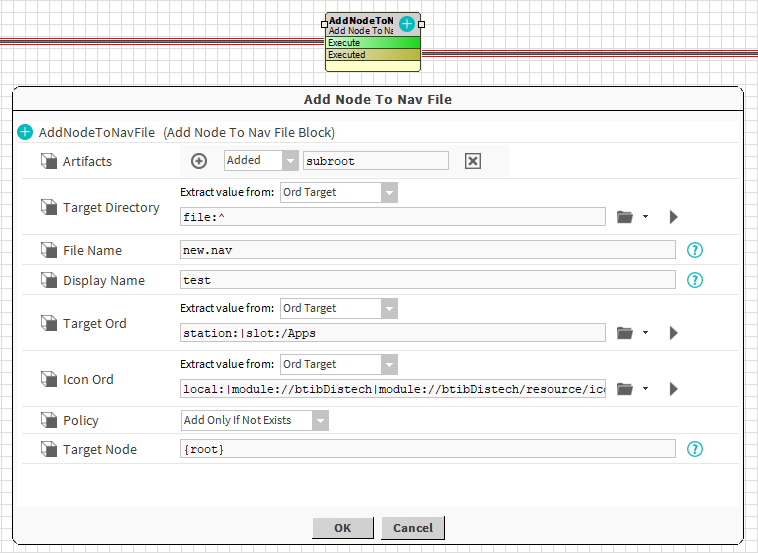Click help icon next to Target Node
The width and height of the screenshot is (758, 553).
696,450
